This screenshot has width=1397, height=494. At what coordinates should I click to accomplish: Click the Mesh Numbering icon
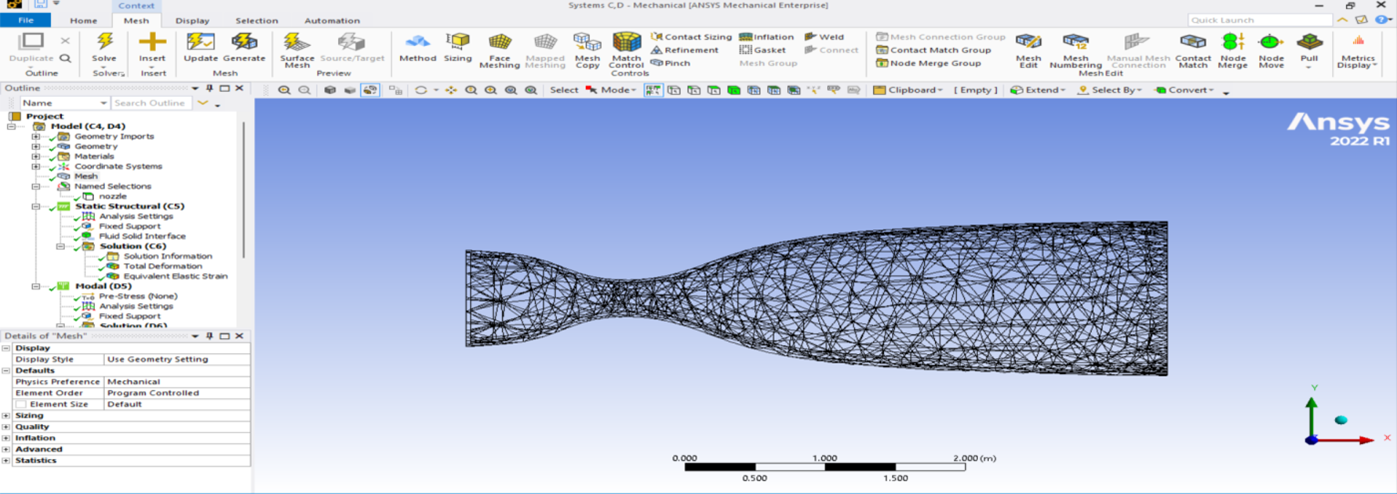1076,42
